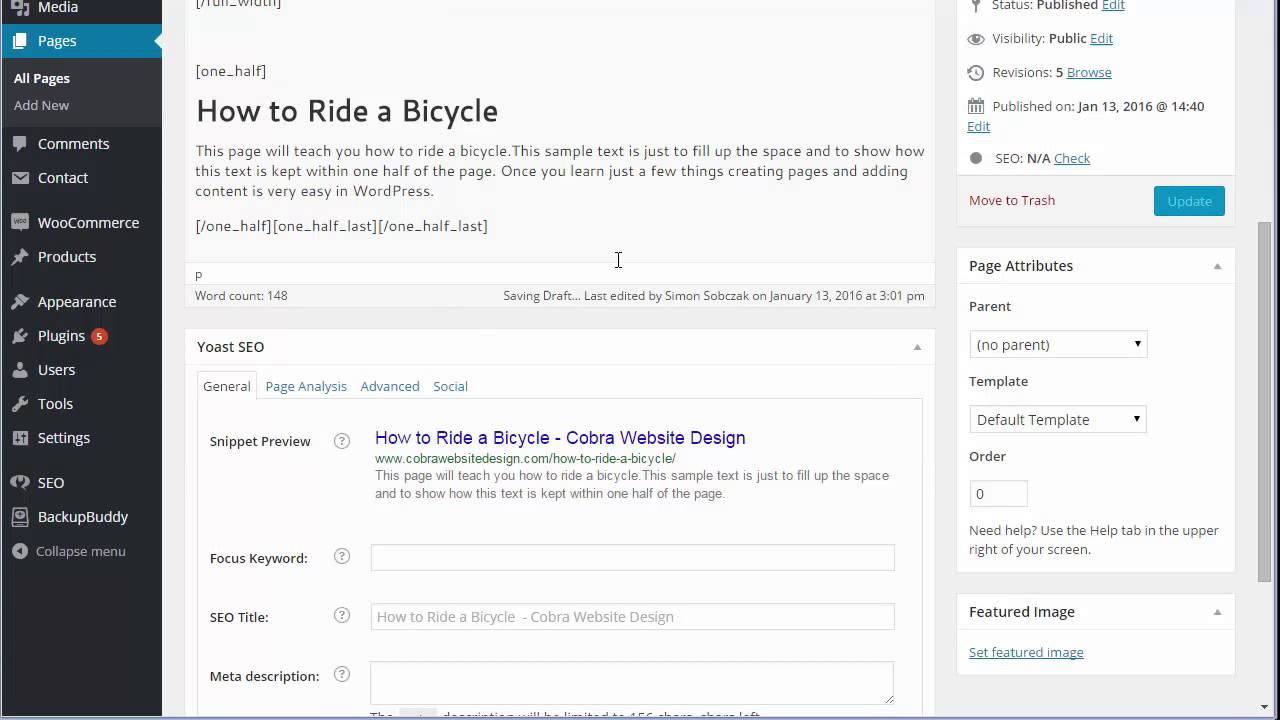The height and width of the screenshot is (720, 1280).
Task: Click the Set featured image link
Action: pos(1026,652)
